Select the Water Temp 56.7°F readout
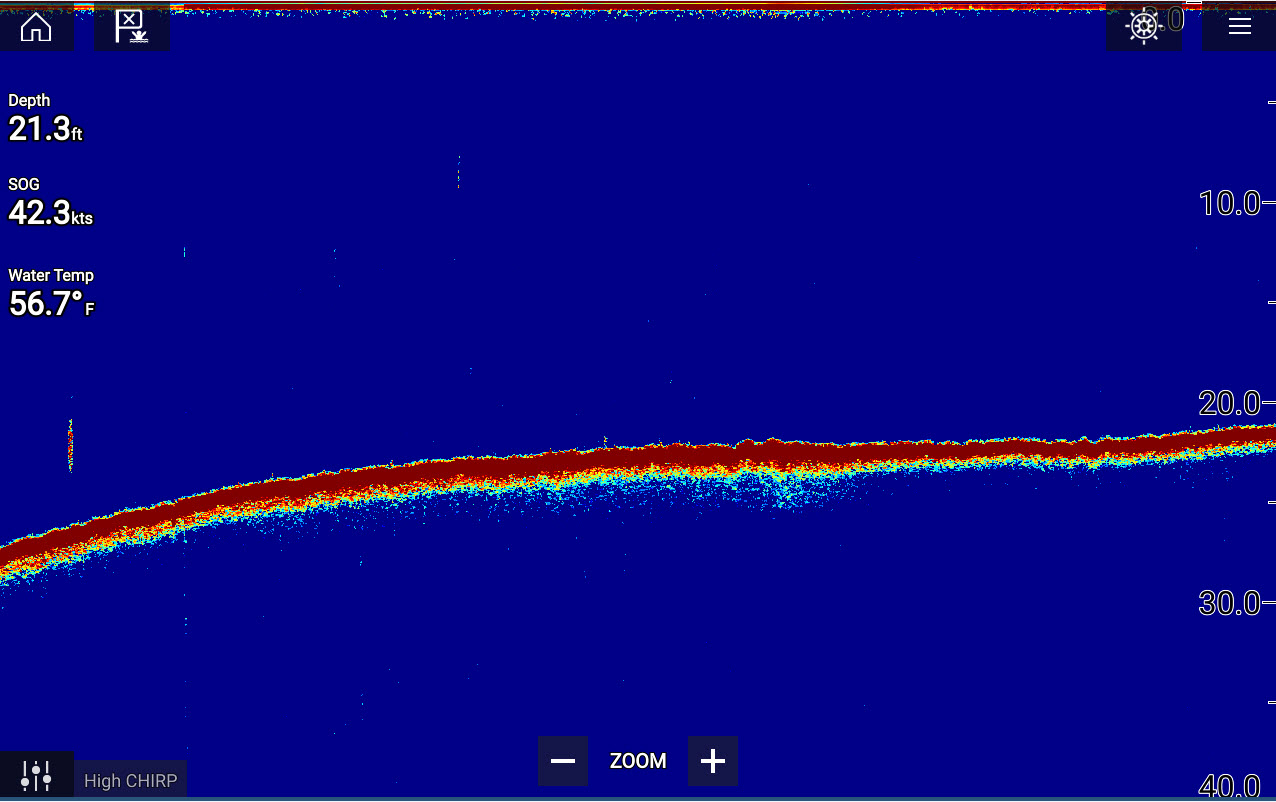1276x802 pixels. pyautogui.click(x=51, y=293)
